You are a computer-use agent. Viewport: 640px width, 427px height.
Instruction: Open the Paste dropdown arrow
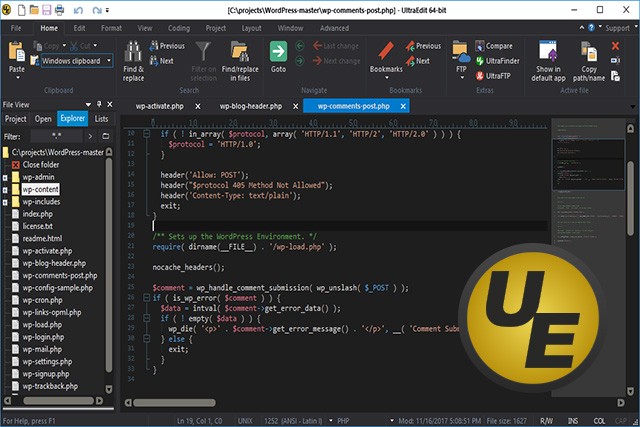(x=18, y=77)
